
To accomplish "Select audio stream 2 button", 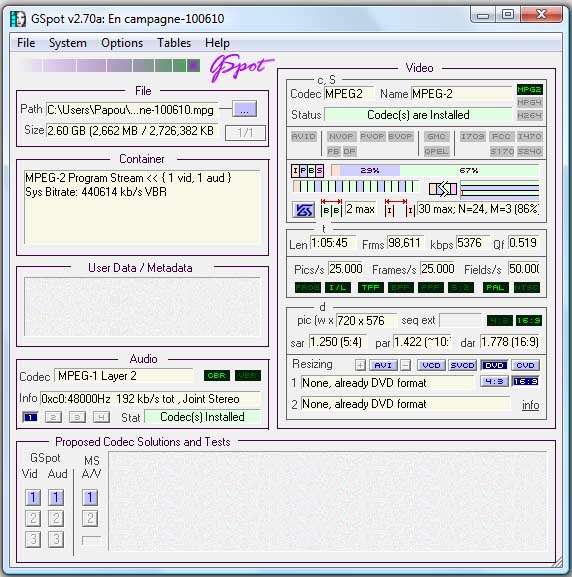I will tap(53, 417).
